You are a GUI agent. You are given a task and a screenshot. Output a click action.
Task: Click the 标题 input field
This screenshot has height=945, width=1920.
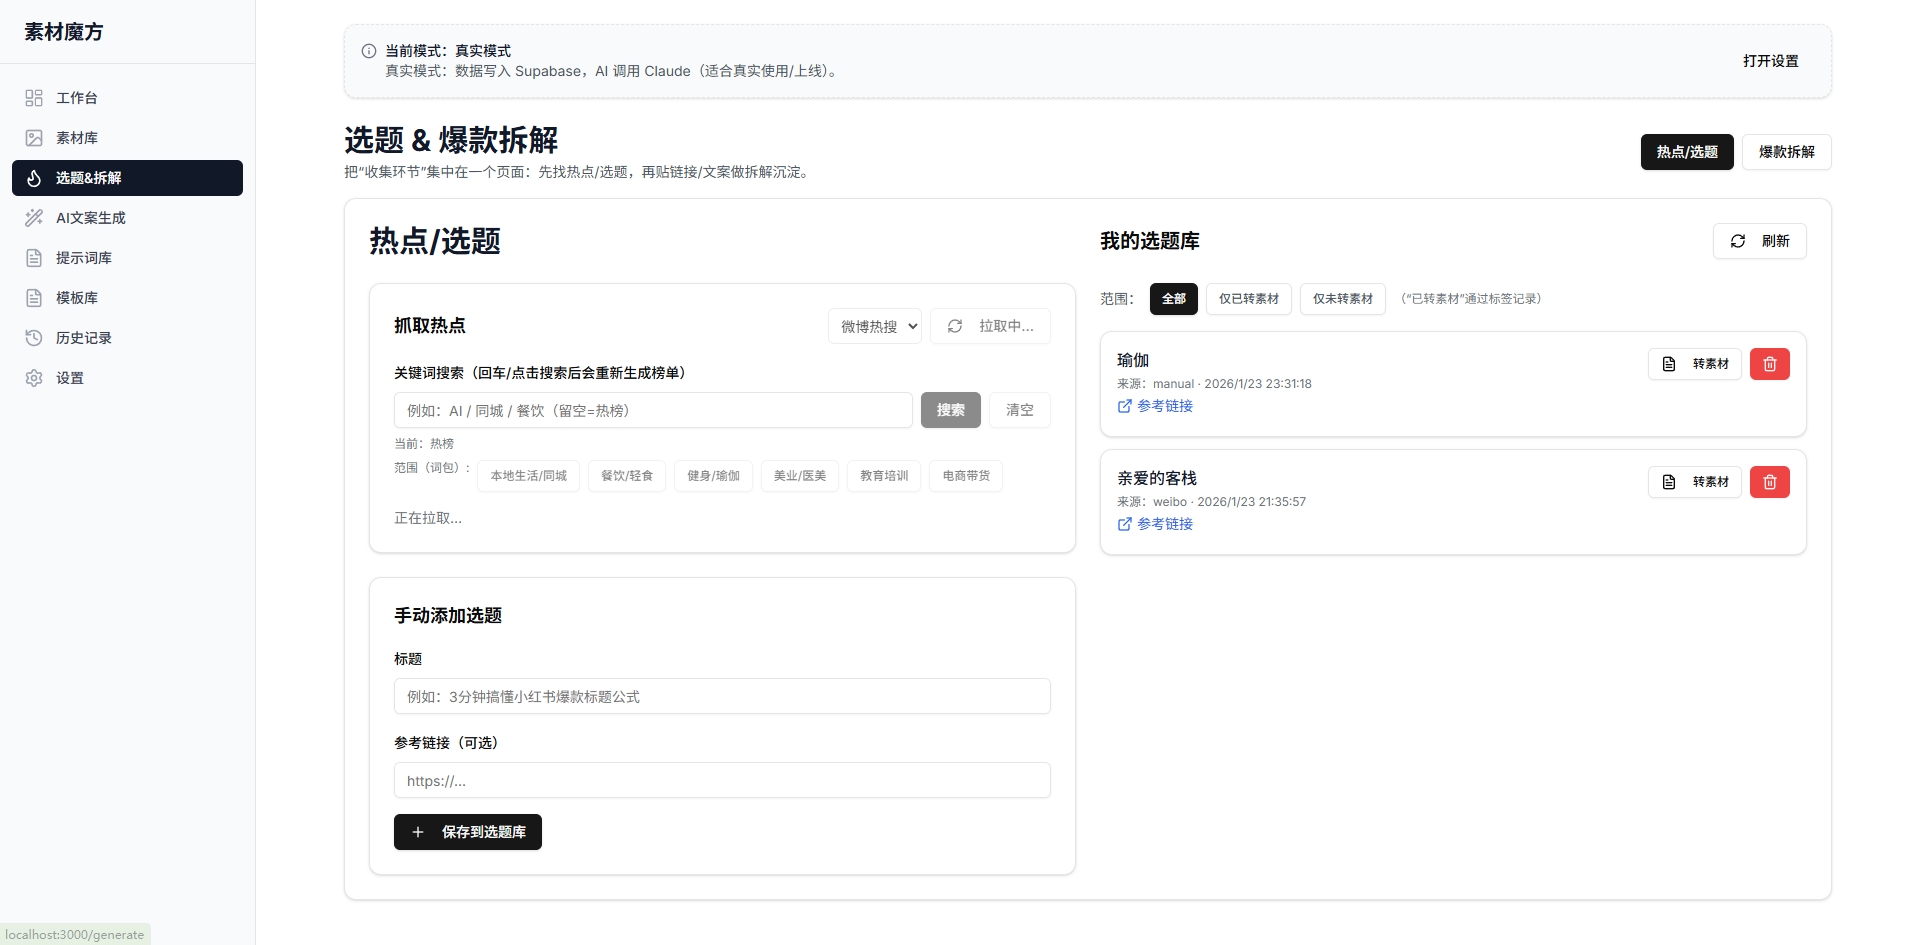pyautogui.click(x=722, y=696)
